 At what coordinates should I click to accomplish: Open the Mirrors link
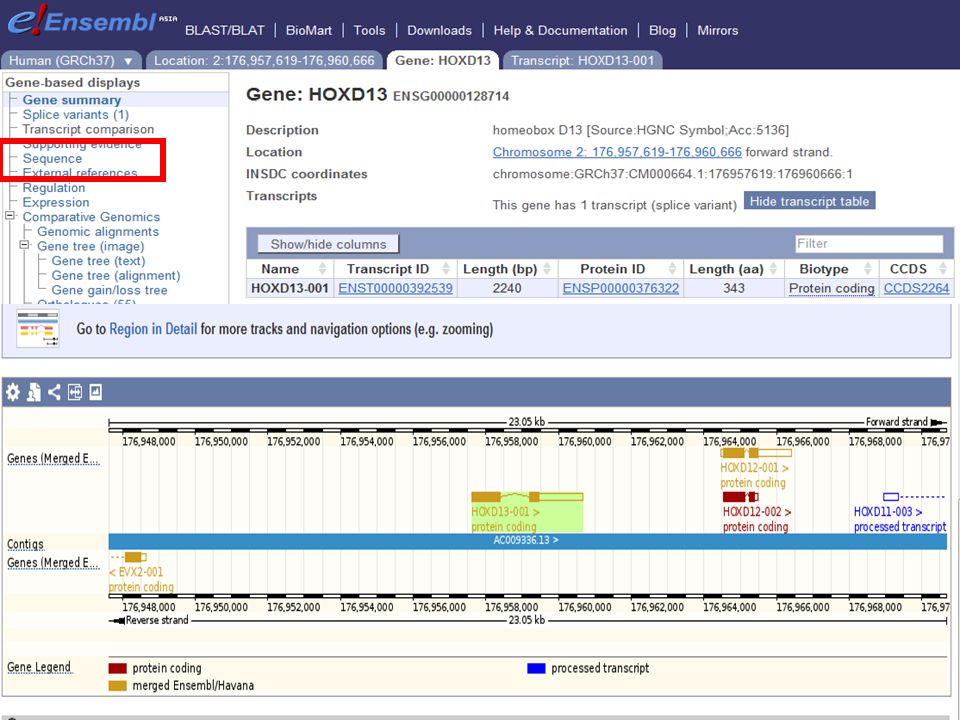[718, 31]
